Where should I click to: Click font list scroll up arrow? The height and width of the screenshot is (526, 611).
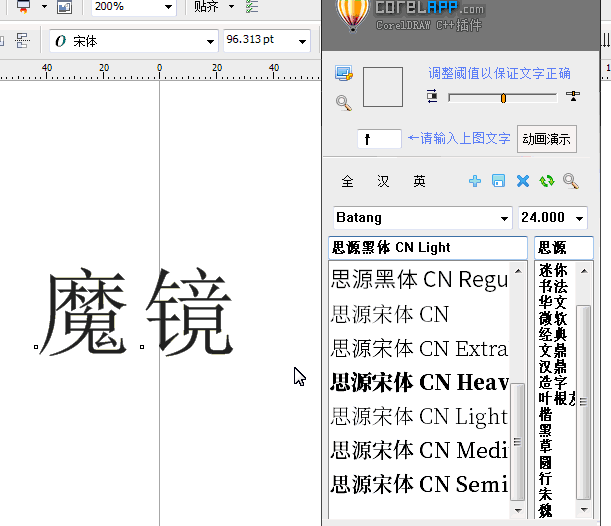(518, 271)
